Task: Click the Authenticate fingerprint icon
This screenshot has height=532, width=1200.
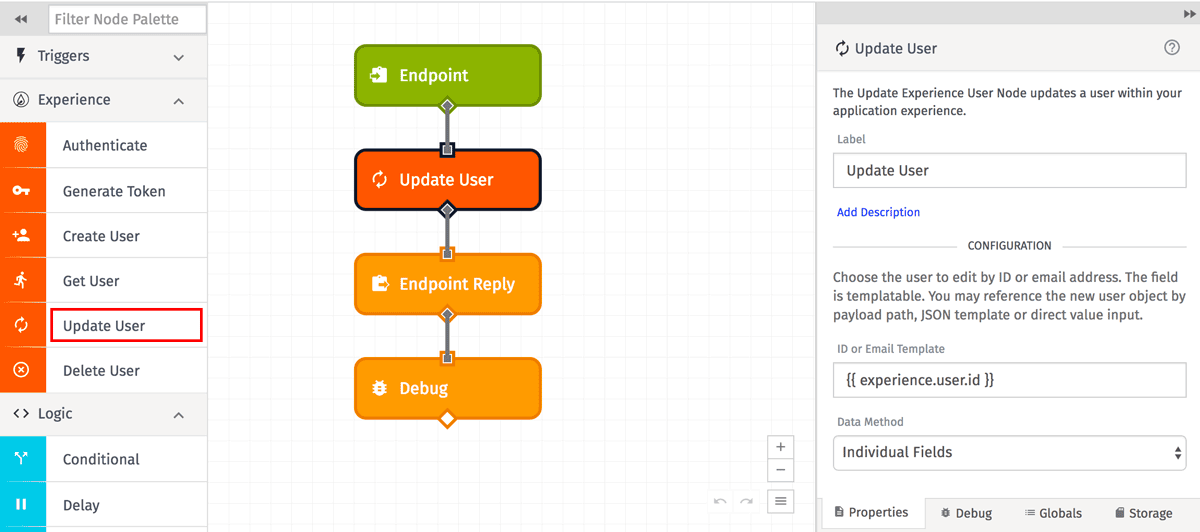Action: click(x=22, y=145)
